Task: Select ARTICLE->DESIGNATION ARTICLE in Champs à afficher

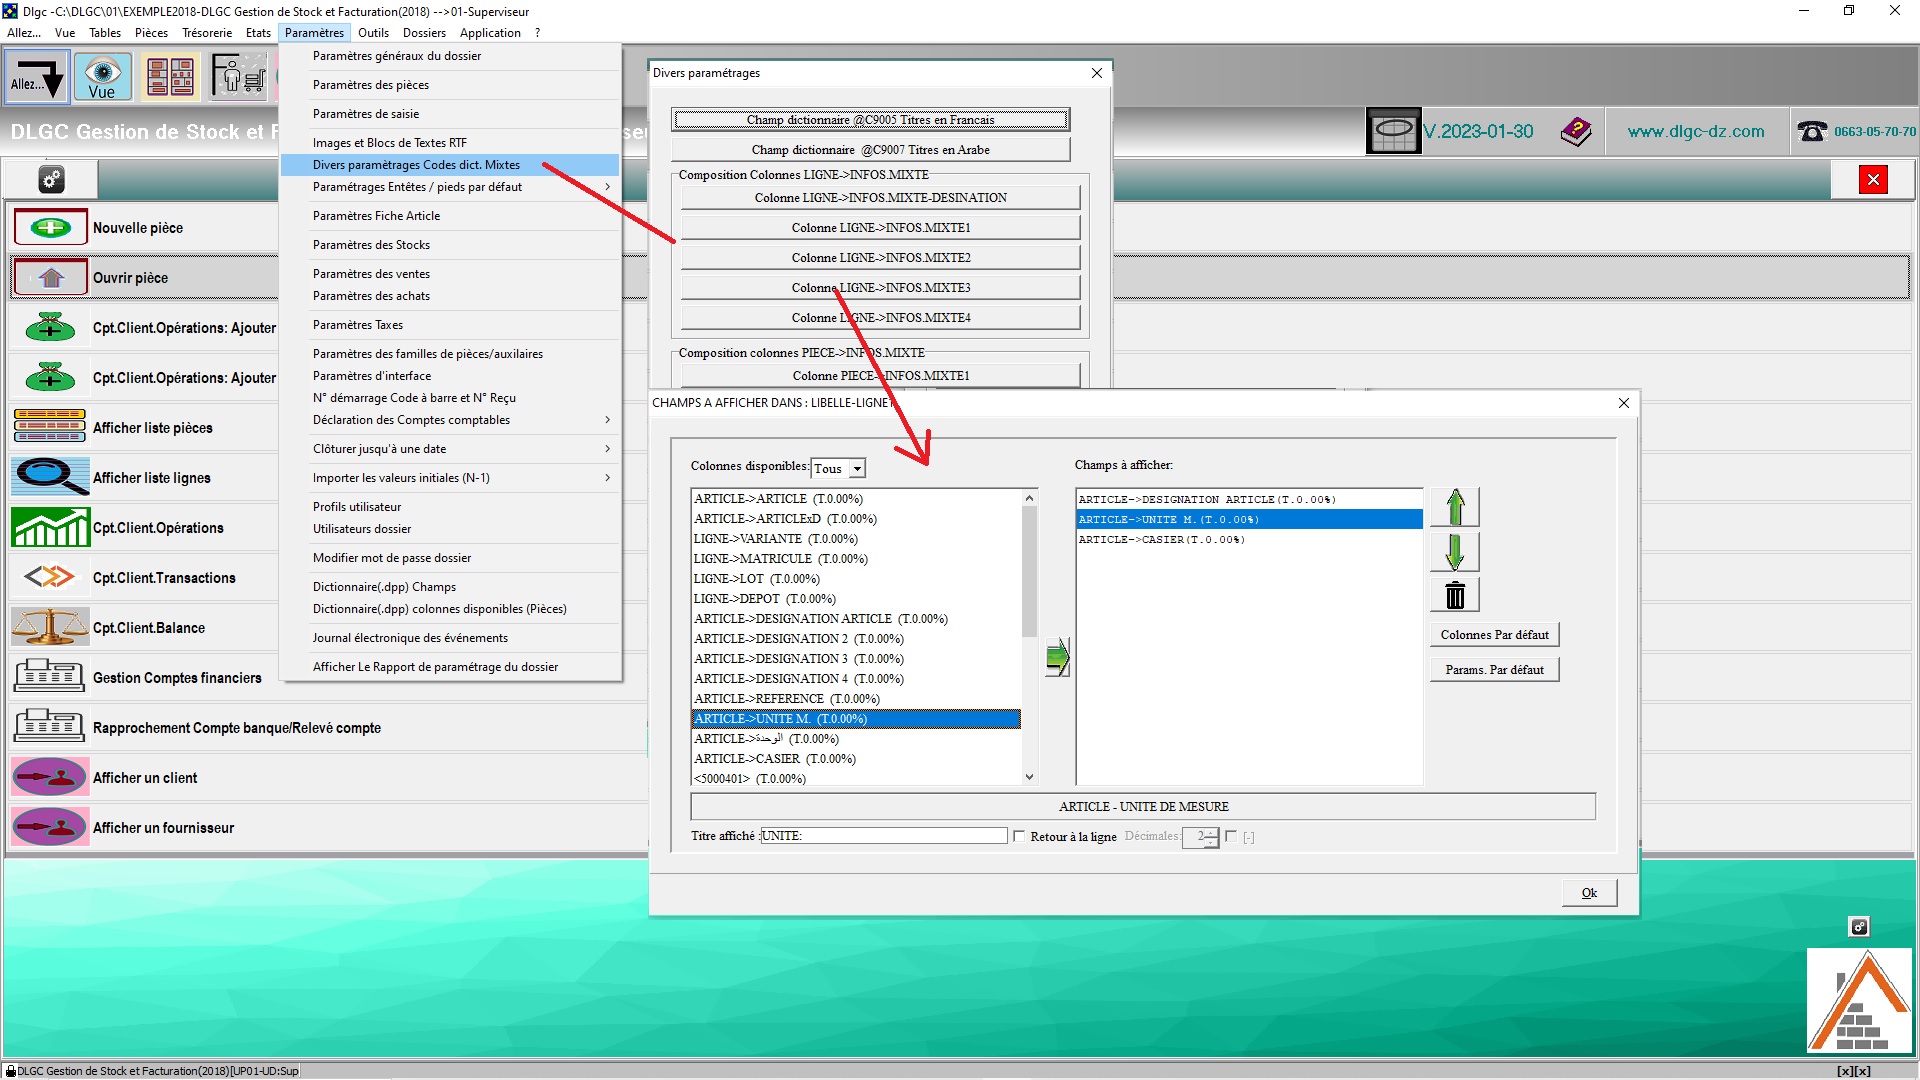Action: pyautogui.click(x=1249, y=499)
